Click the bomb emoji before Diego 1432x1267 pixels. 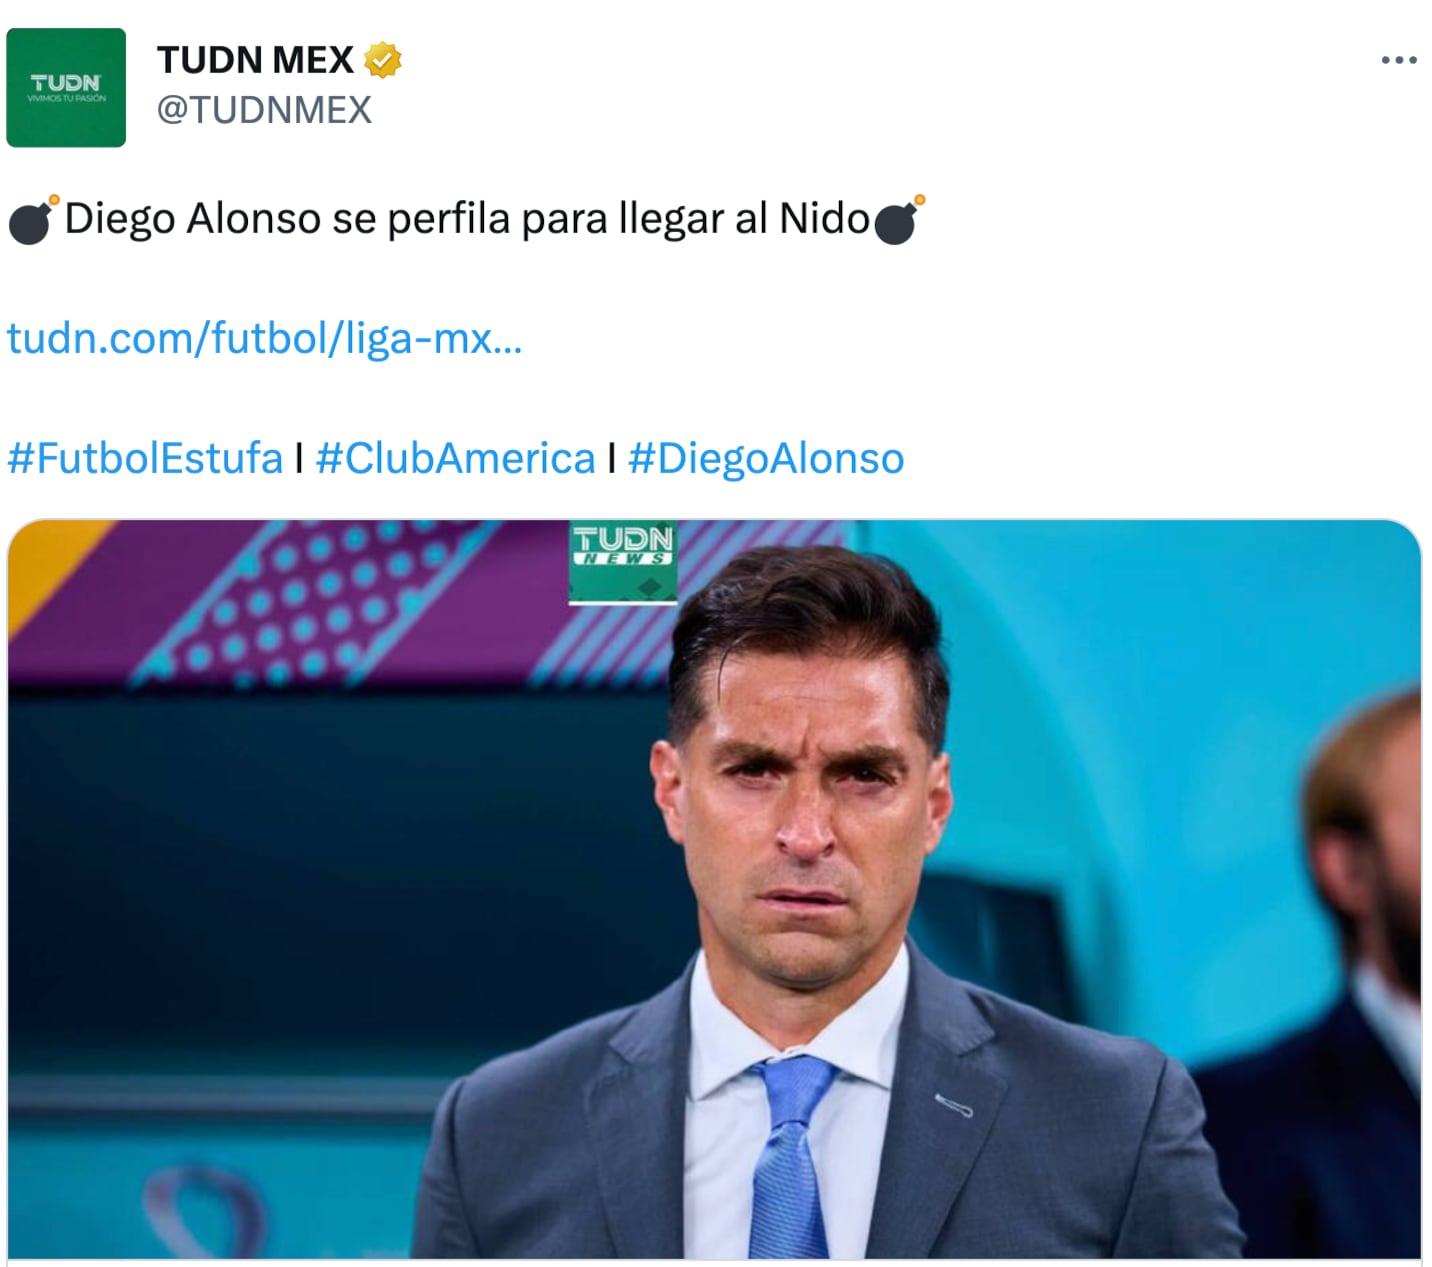(34, 219)
